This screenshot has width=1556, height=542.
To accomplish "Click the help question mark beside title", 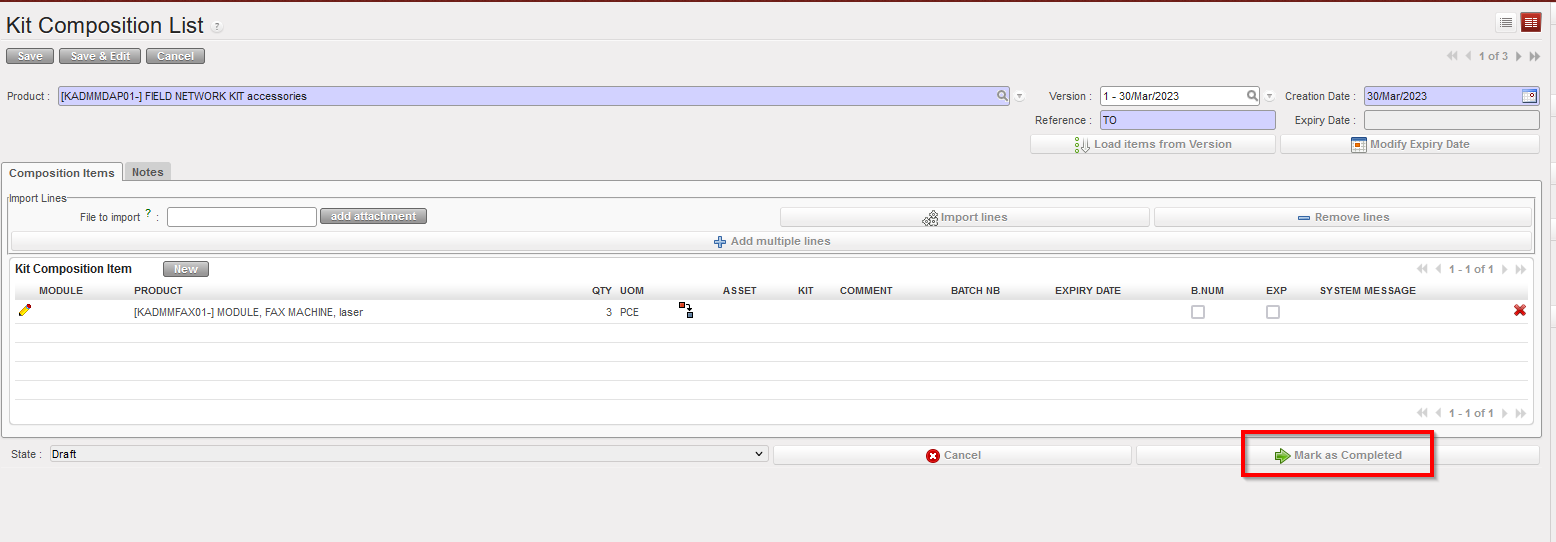I will pos(218,28).
